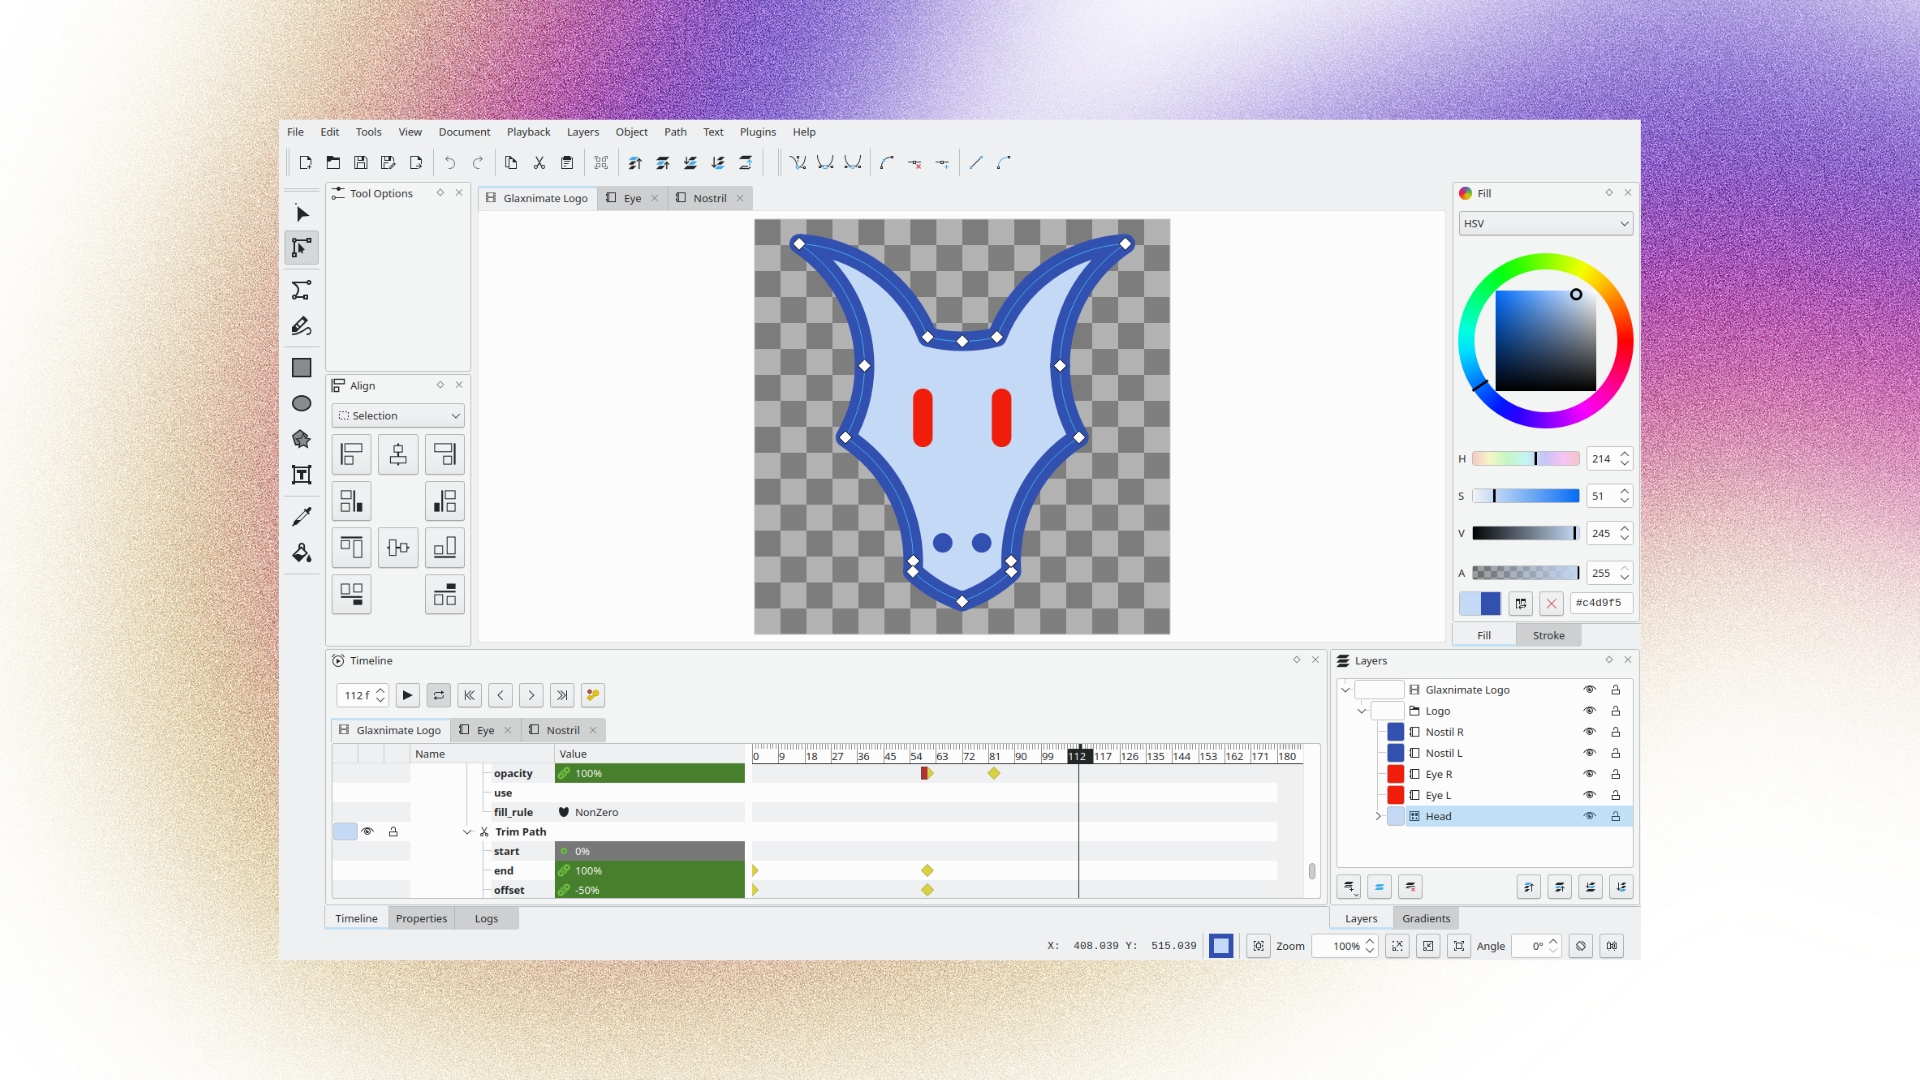Viewport: 1920px width, 1080px height.
Task: Lock the Head layer
Action: [x=1615, y=816]
